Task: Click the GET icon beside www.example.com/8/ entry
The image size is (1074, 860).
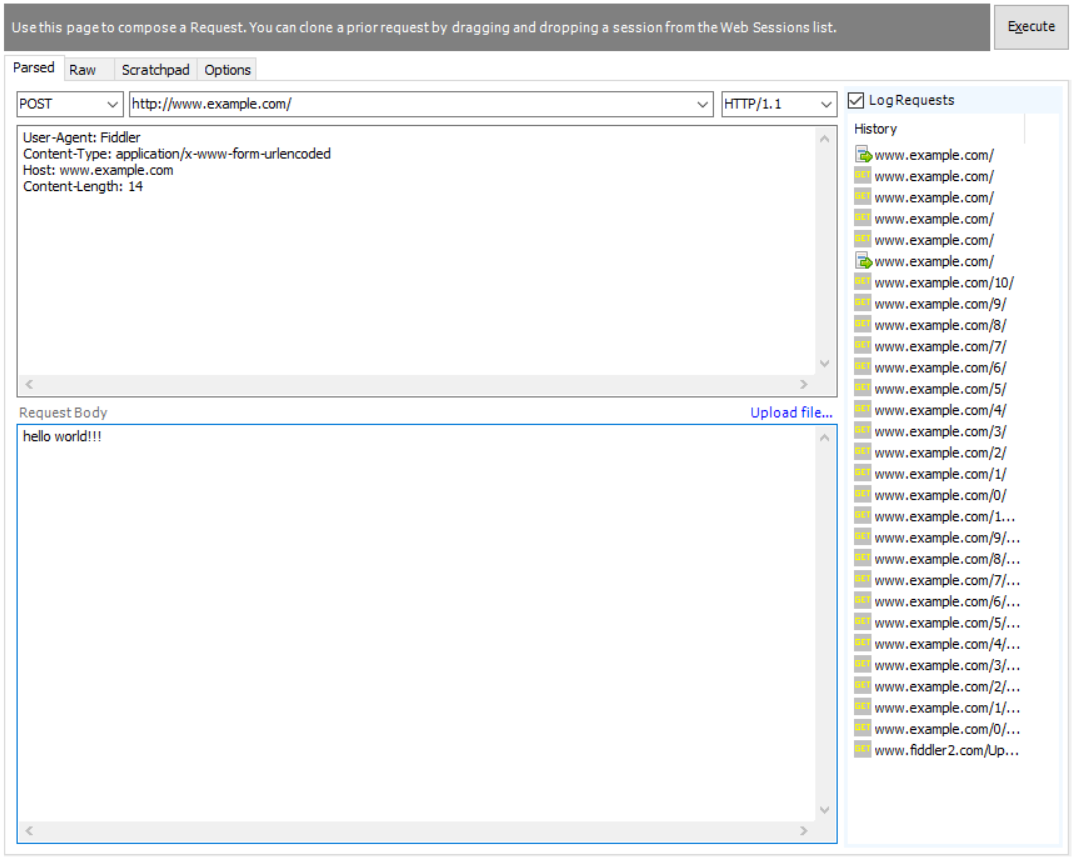Action: pyautogui.click(x=862, y=325)
